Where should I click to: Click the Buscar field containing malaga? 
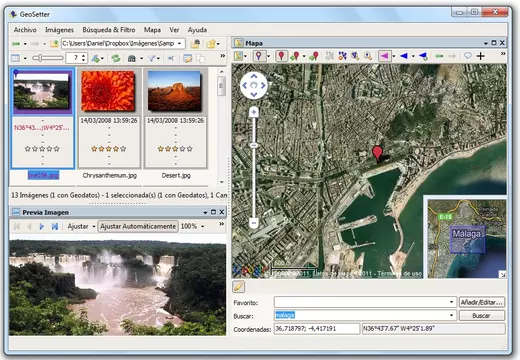coord(365,315)
